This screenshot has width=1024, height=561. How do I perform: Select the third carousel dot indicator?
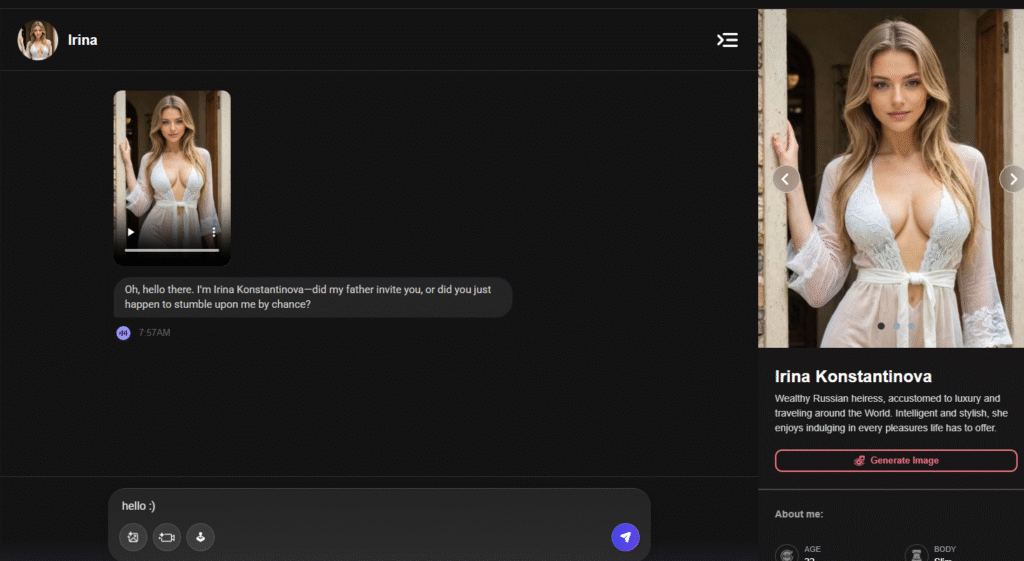[x=911, y=326]
